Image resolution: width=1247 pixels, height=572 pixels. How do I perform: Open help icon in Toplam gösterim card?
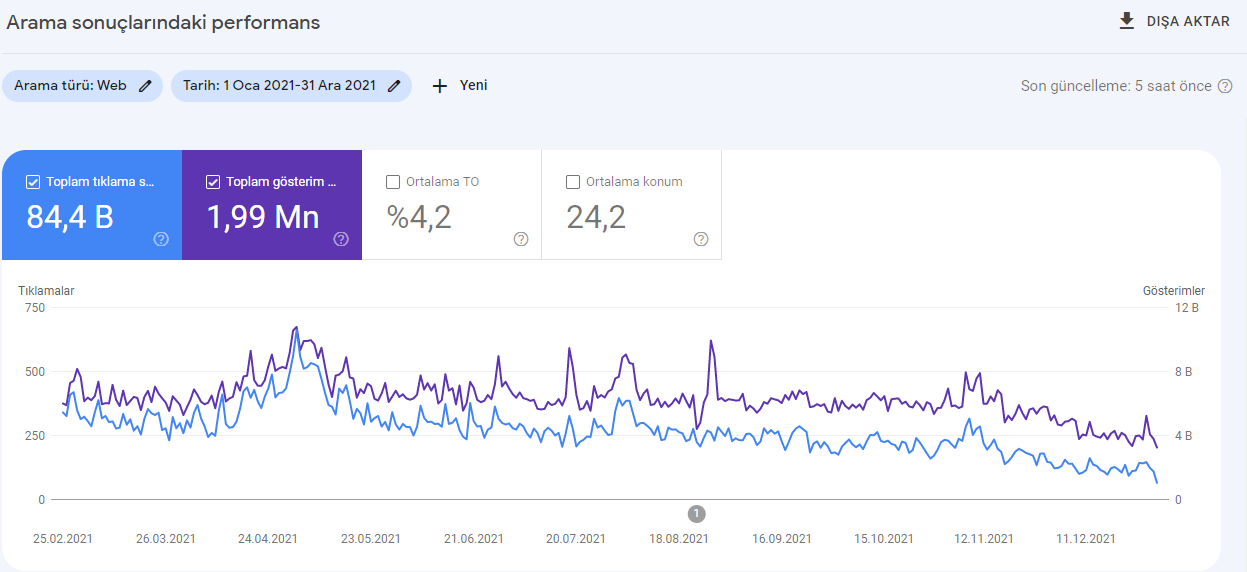341,239
